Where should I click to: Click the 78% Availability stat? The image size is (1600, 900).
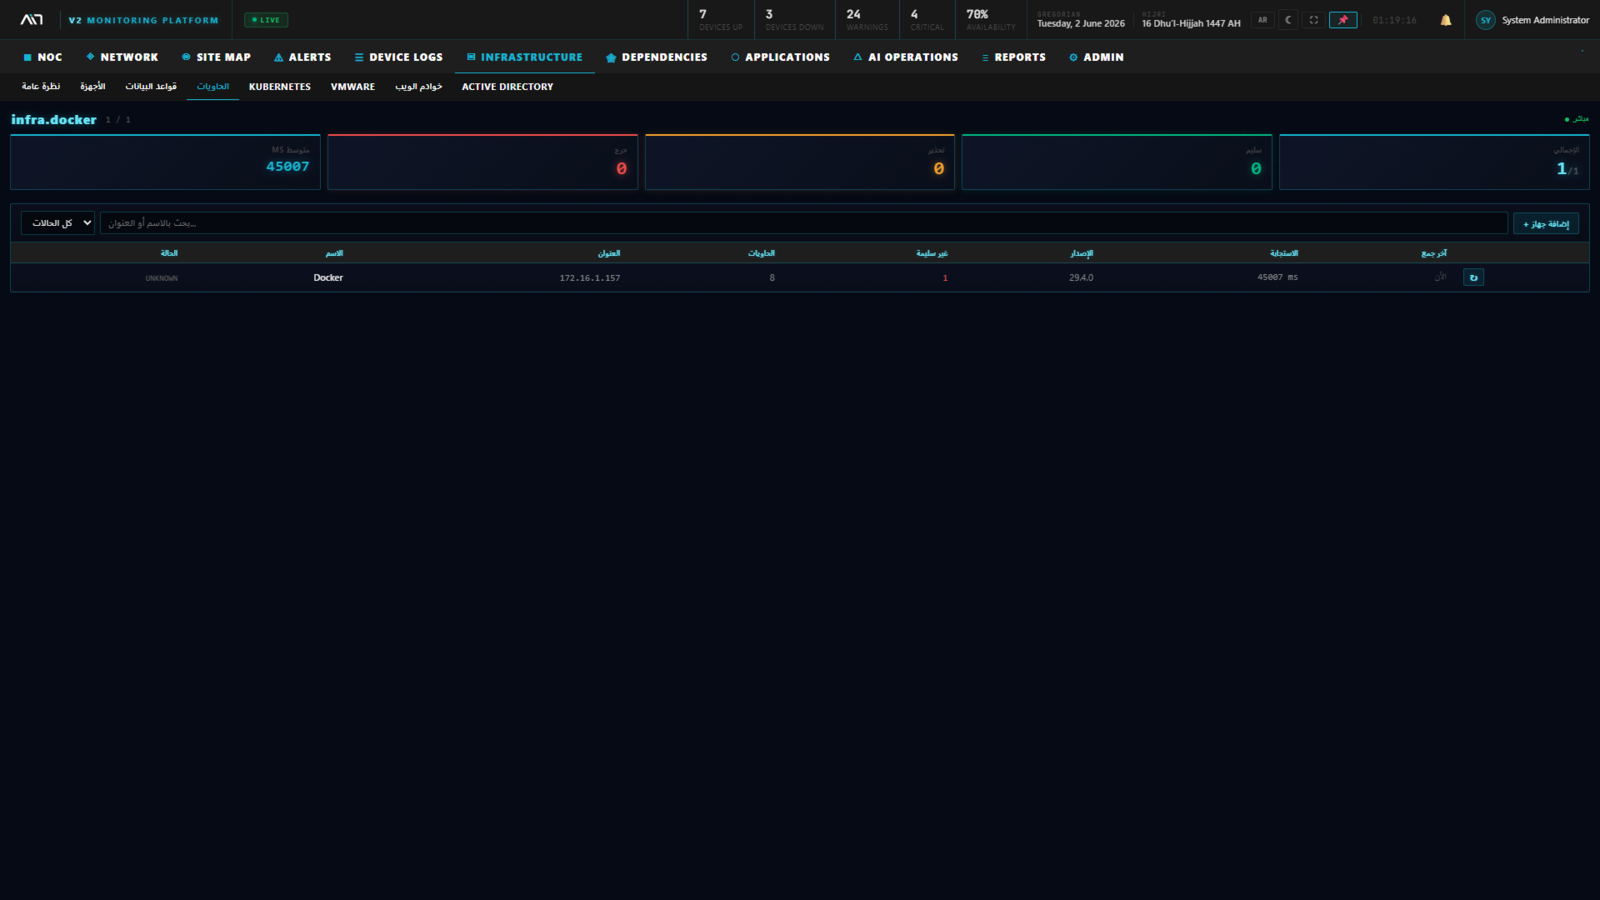click(x=990, y=20)
